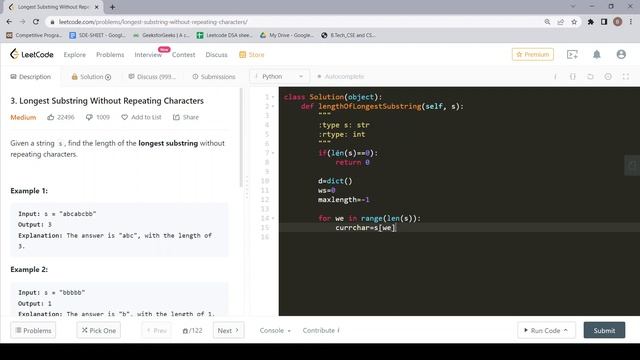Open a new browser tab

point(112,7)
